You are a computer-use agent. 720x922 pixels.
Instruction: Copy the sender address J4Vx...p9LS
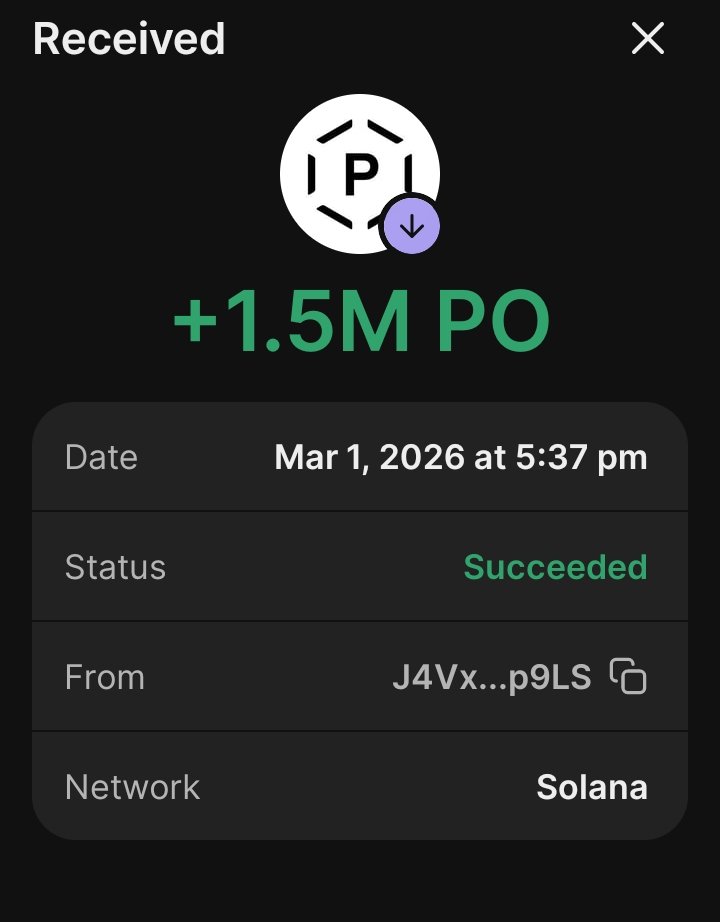pyautogui.click(x=628, y=677)
